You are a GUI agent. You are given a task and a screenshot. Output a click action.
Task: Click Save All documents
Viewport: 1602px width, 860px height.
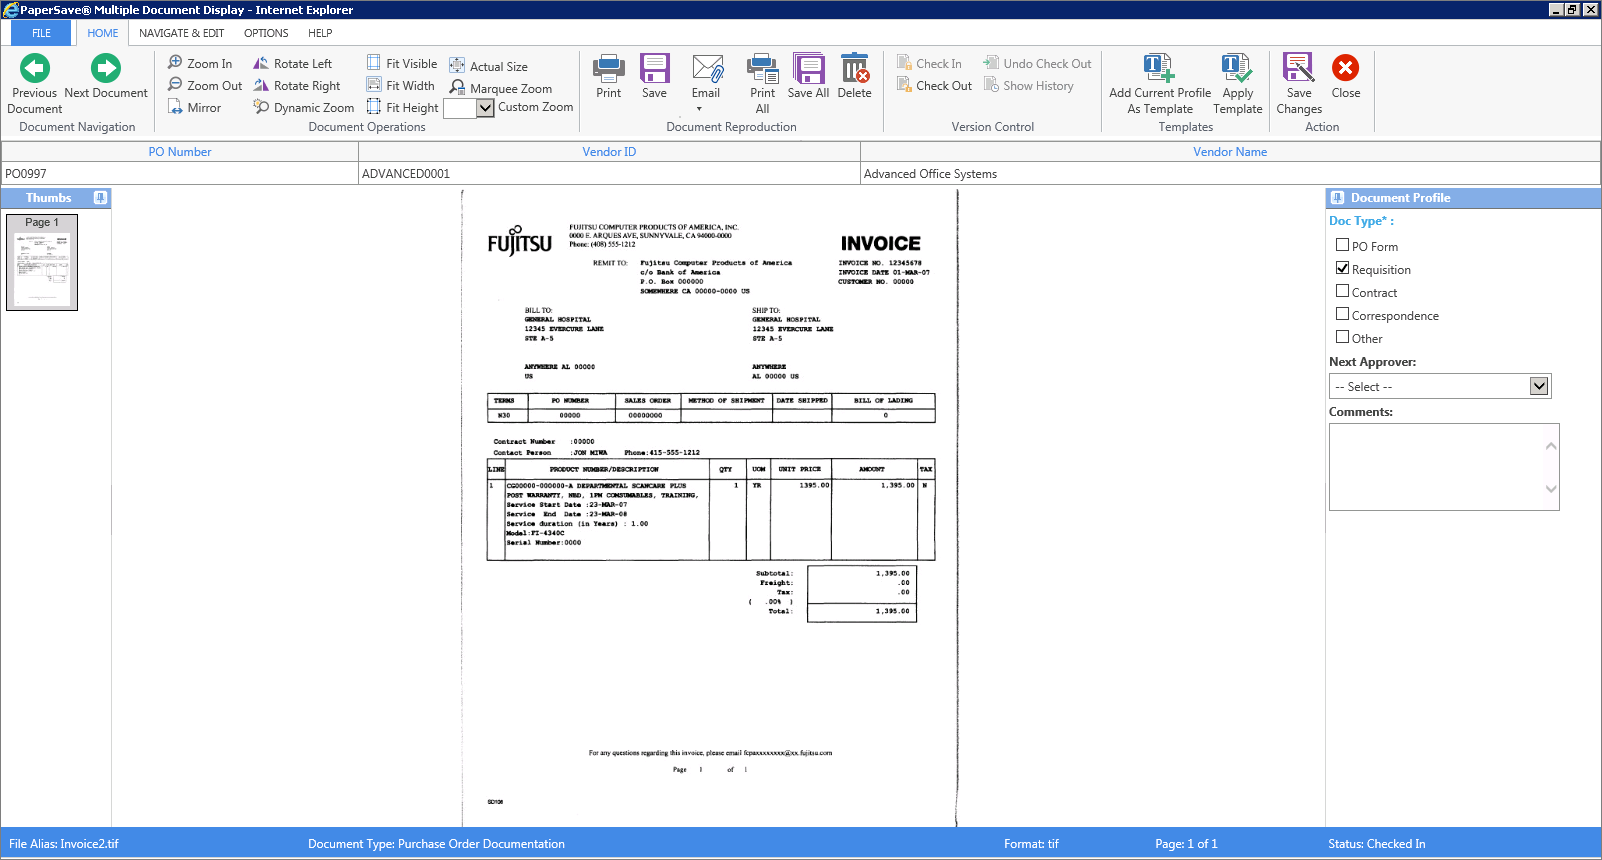point(808,76)
